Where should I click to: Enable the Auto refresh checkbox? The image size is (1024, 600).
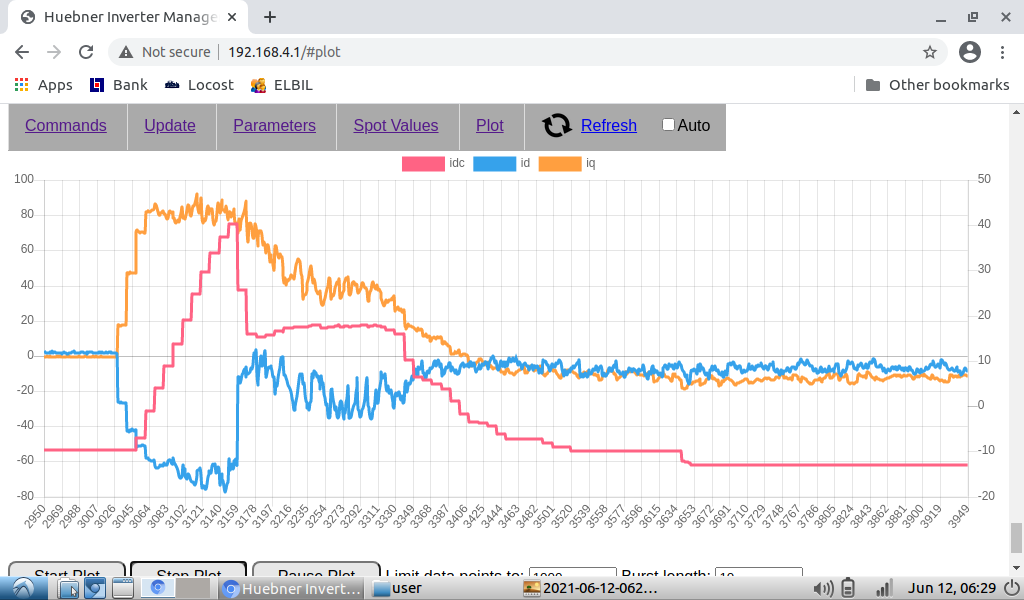point(668,125)
